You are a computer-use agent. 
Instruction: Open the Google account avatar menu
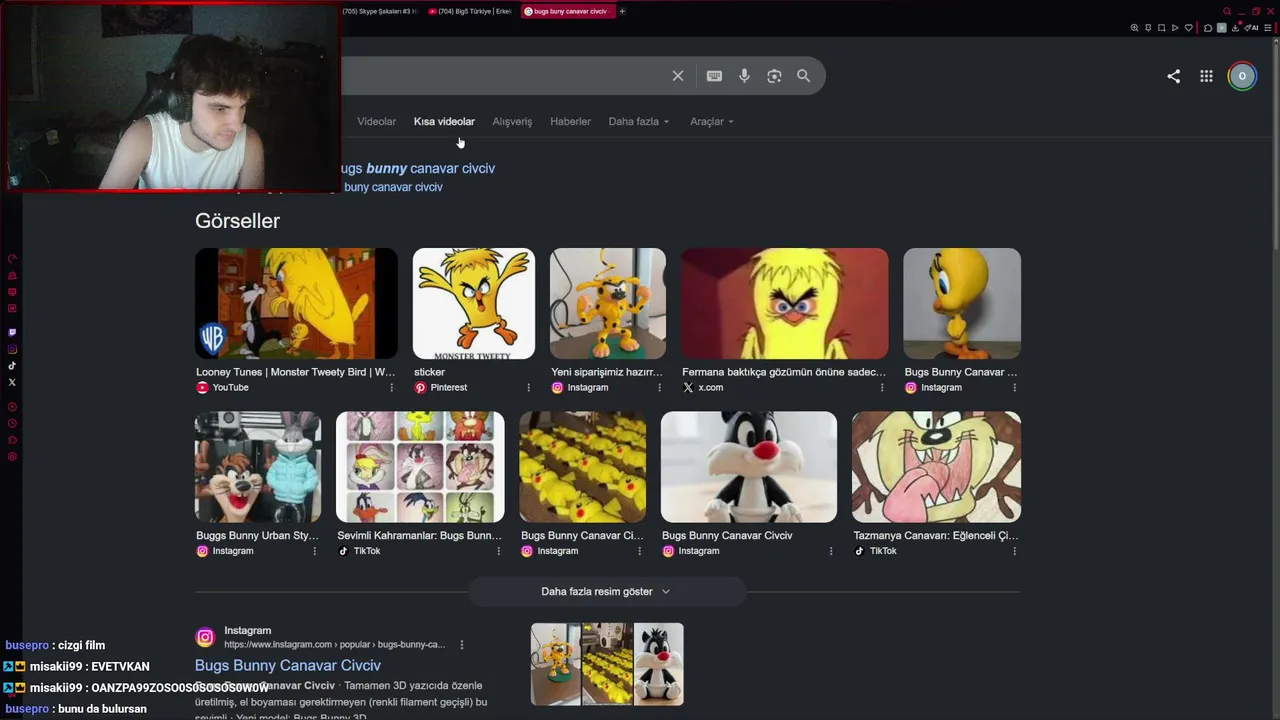[x=1242, y=76]
